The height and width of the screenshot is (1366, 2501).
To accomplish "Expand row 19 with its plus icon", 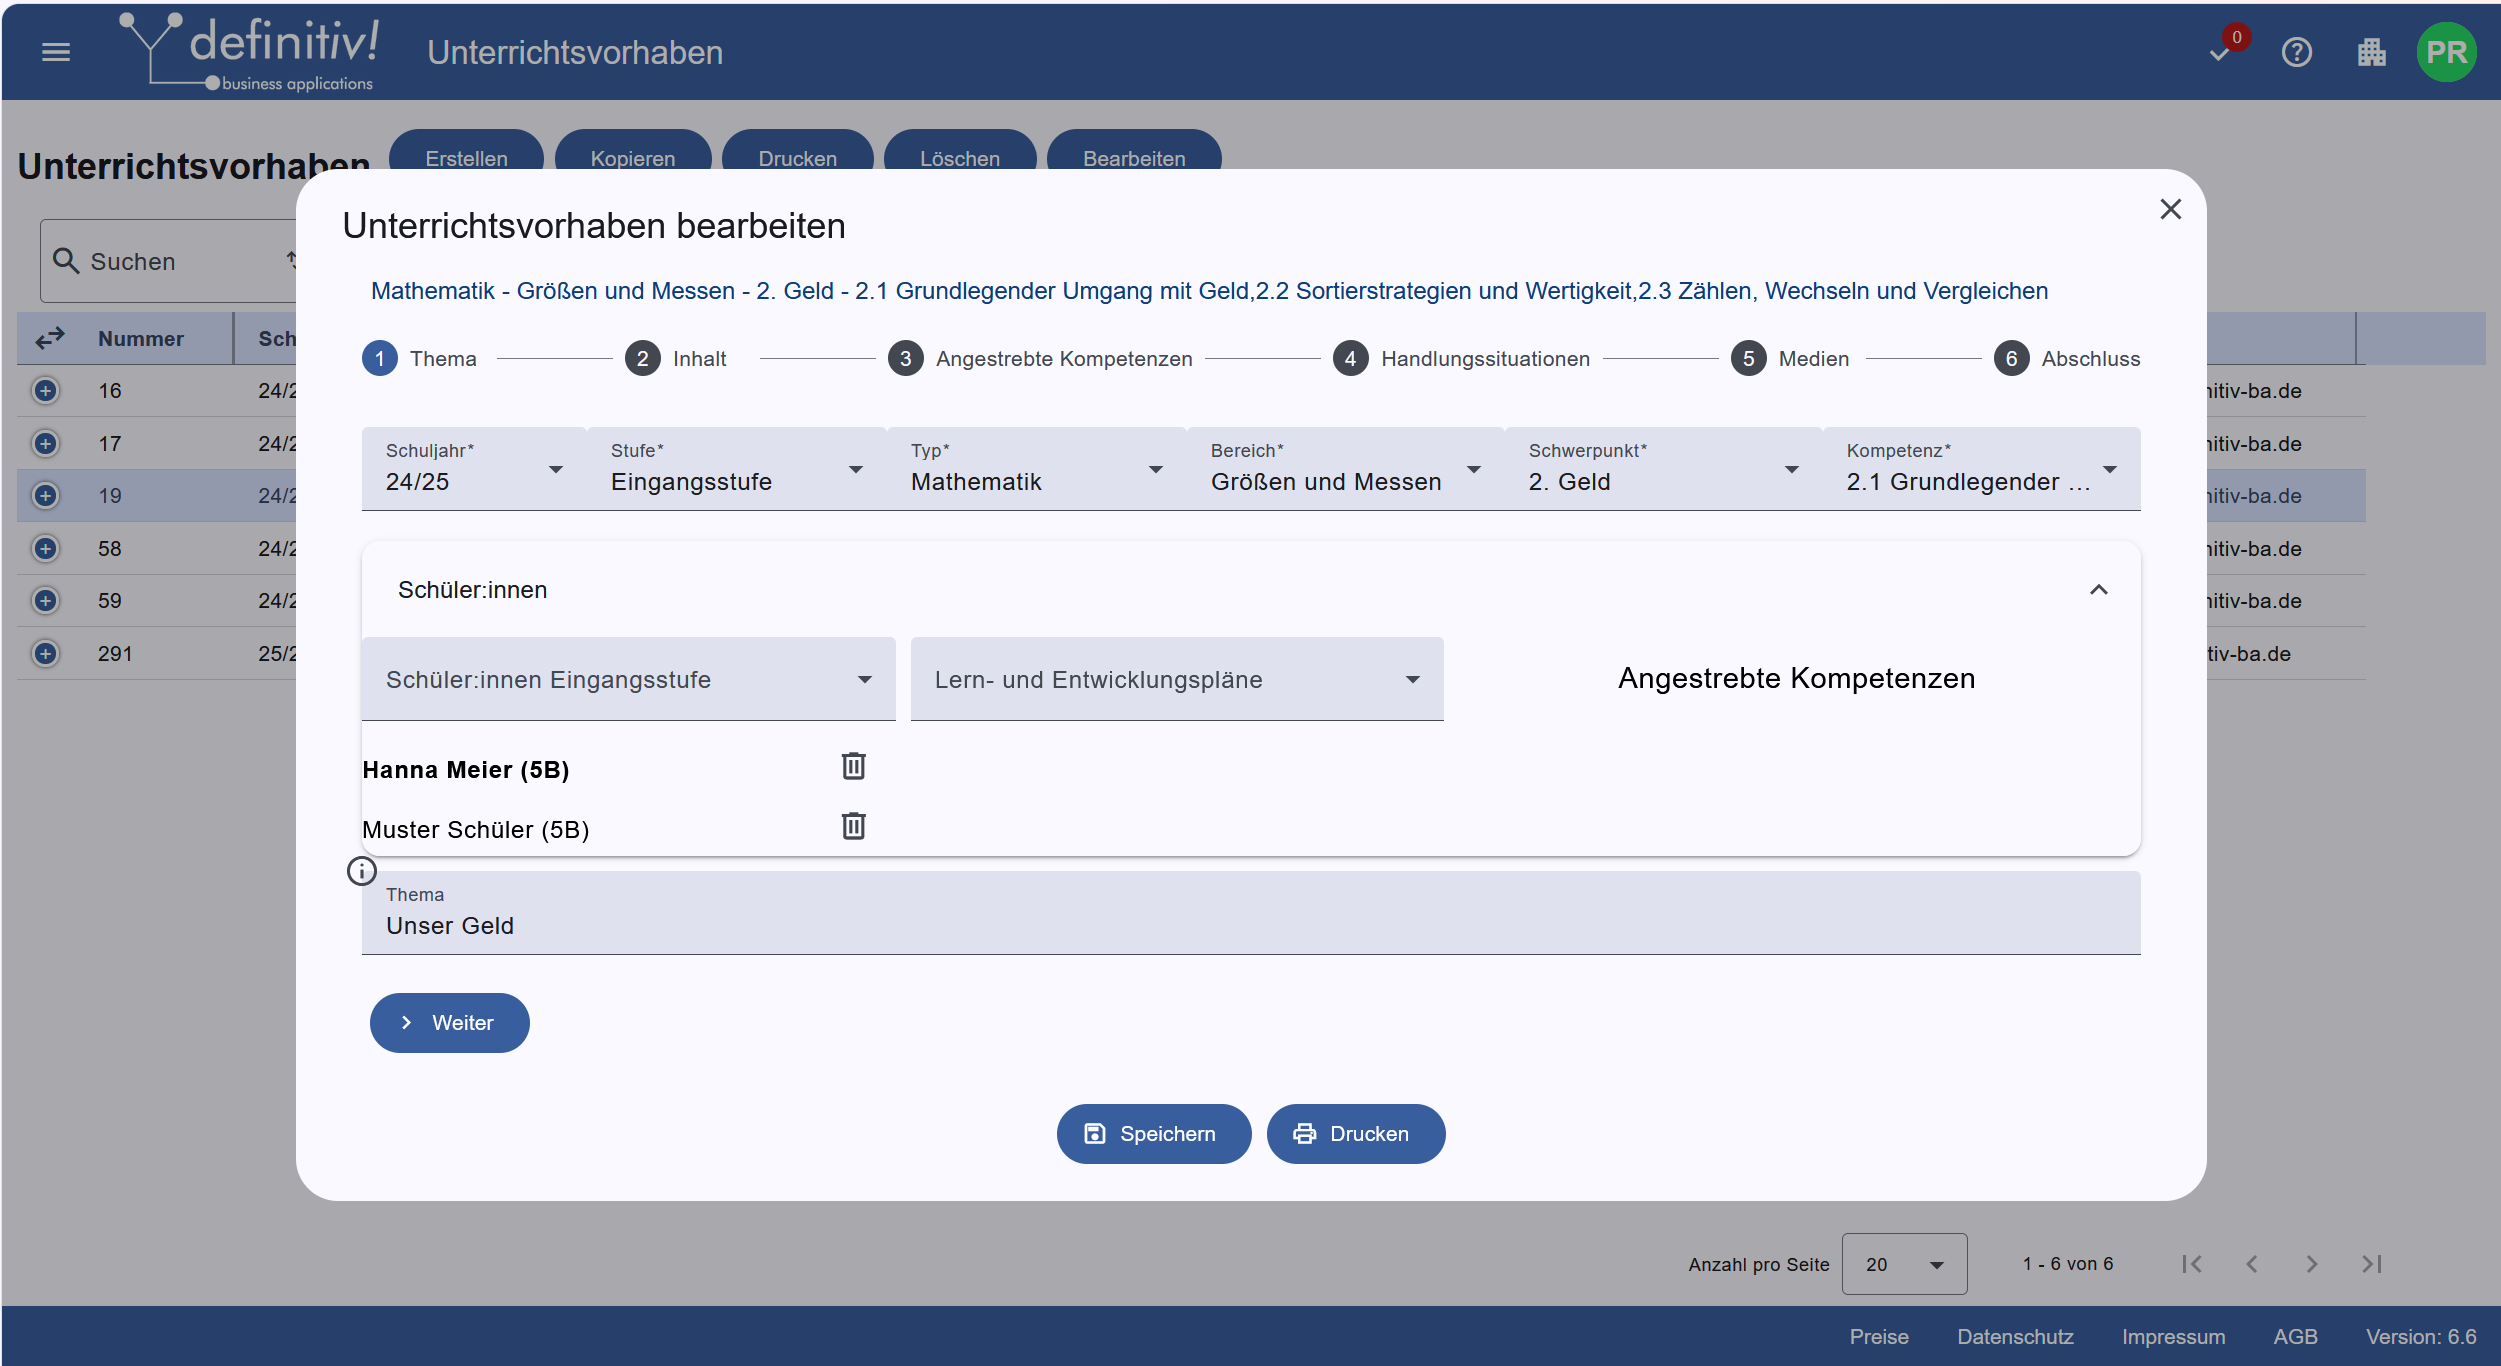I will tap(45, 495).
